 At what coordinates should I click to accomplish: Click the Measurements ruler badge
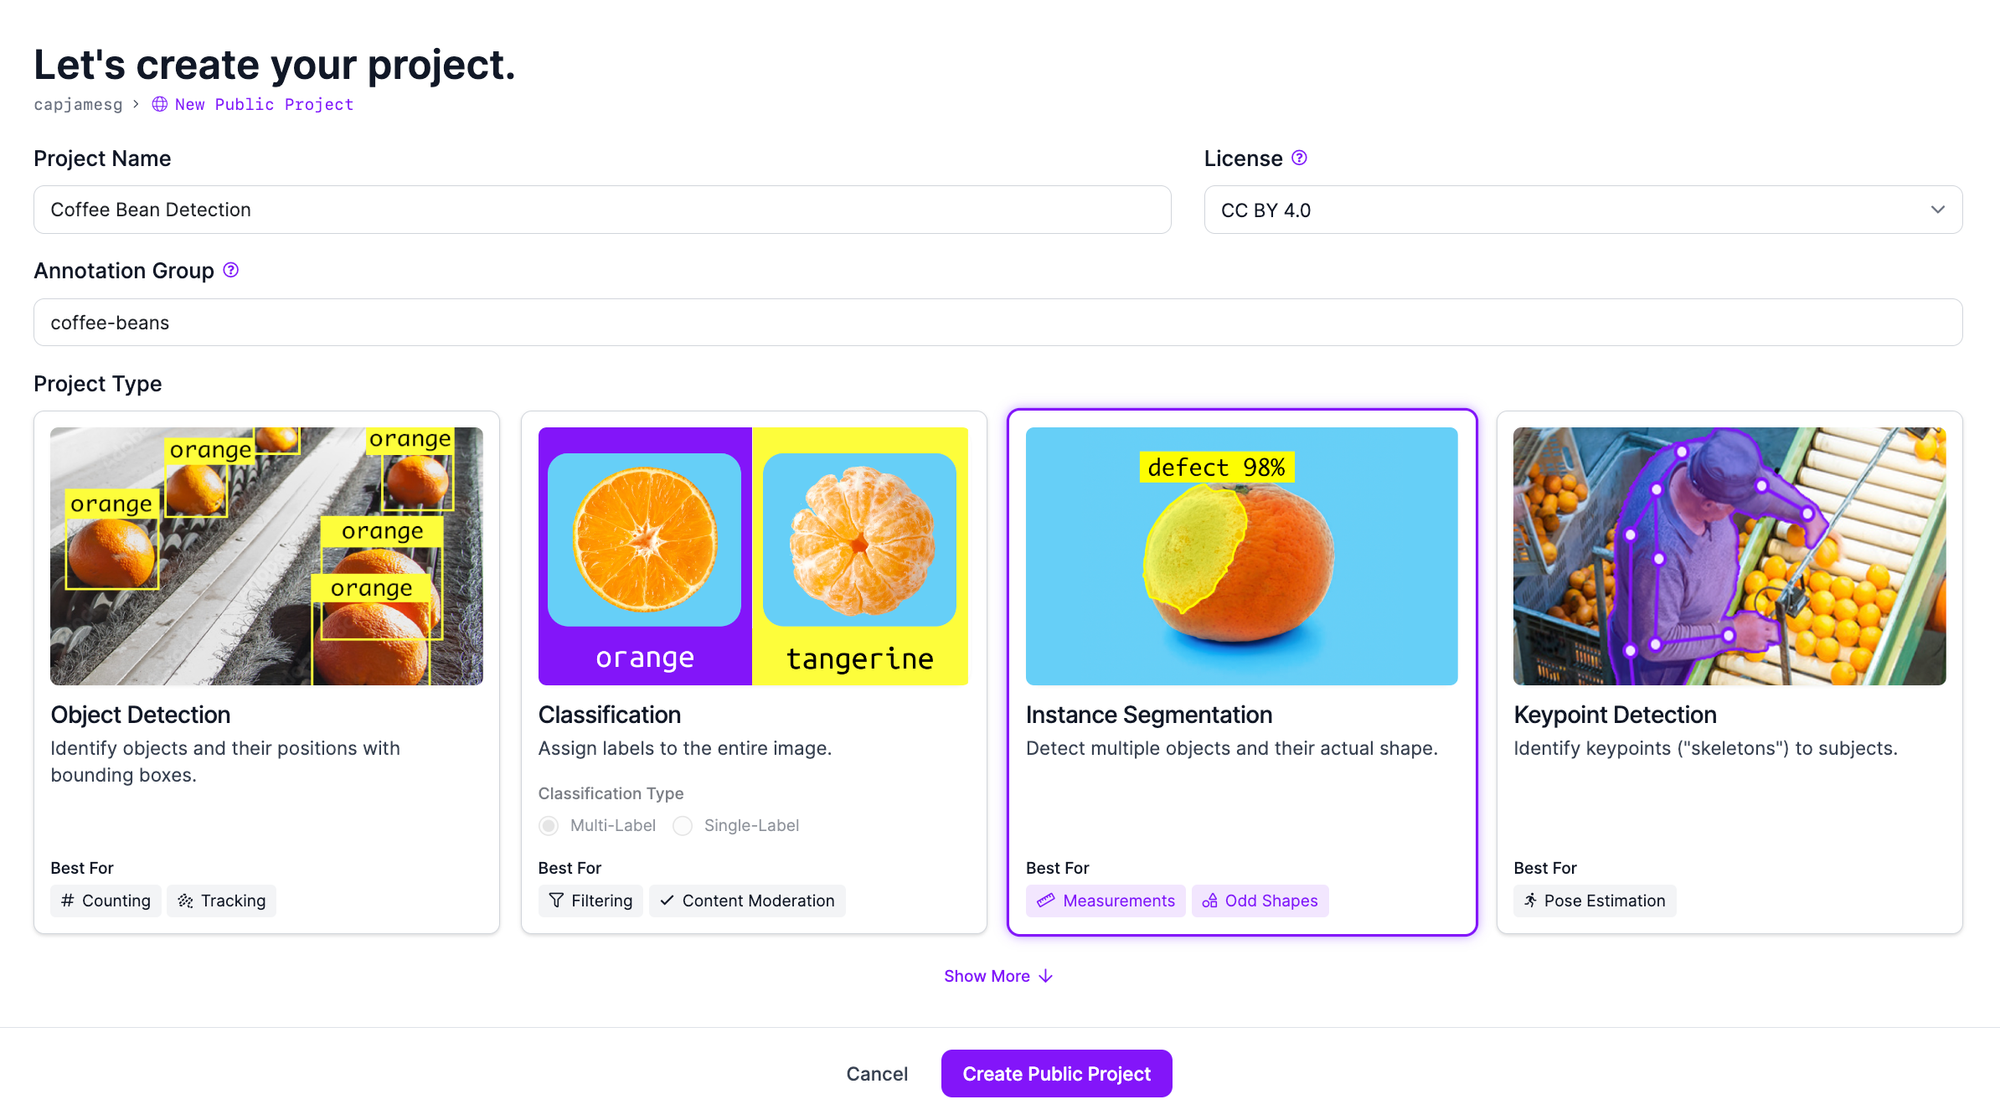coord(1106,901)
